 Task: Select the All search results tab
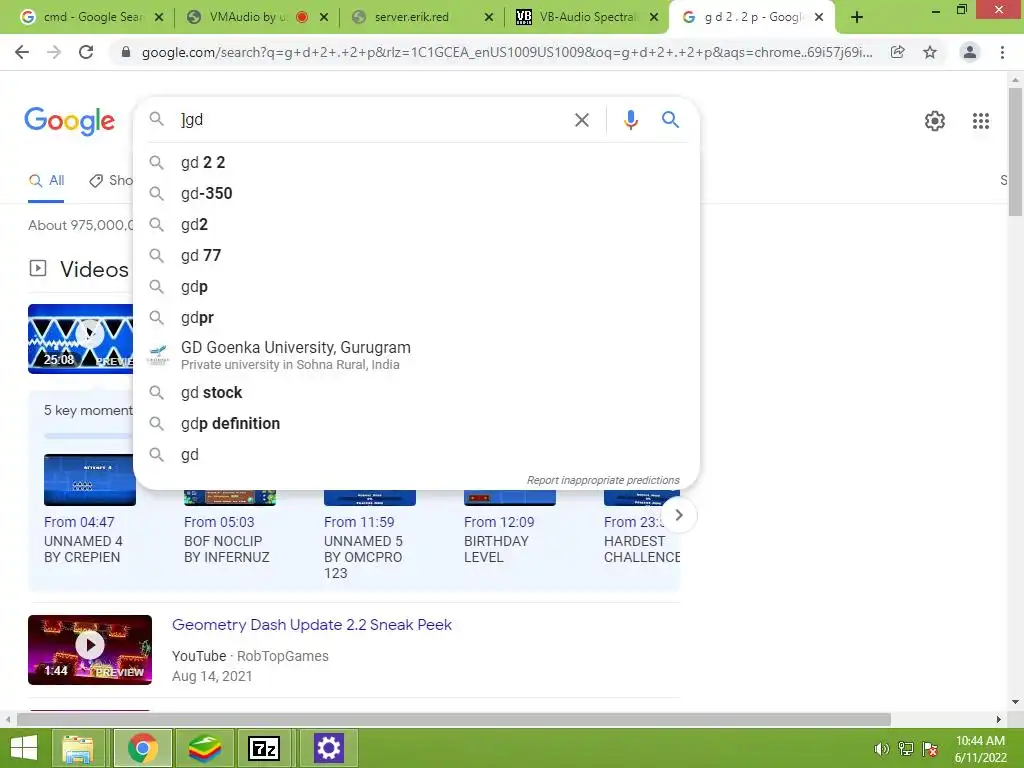point(46,180)
